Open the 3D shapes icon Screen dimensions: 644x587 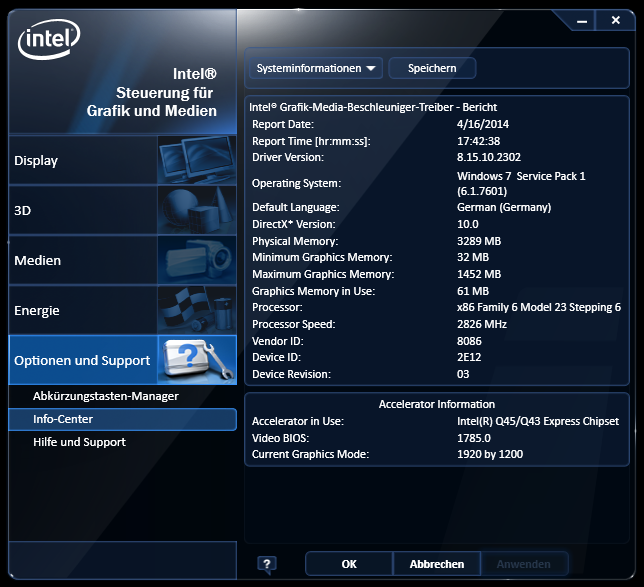(x=197, y=210)
